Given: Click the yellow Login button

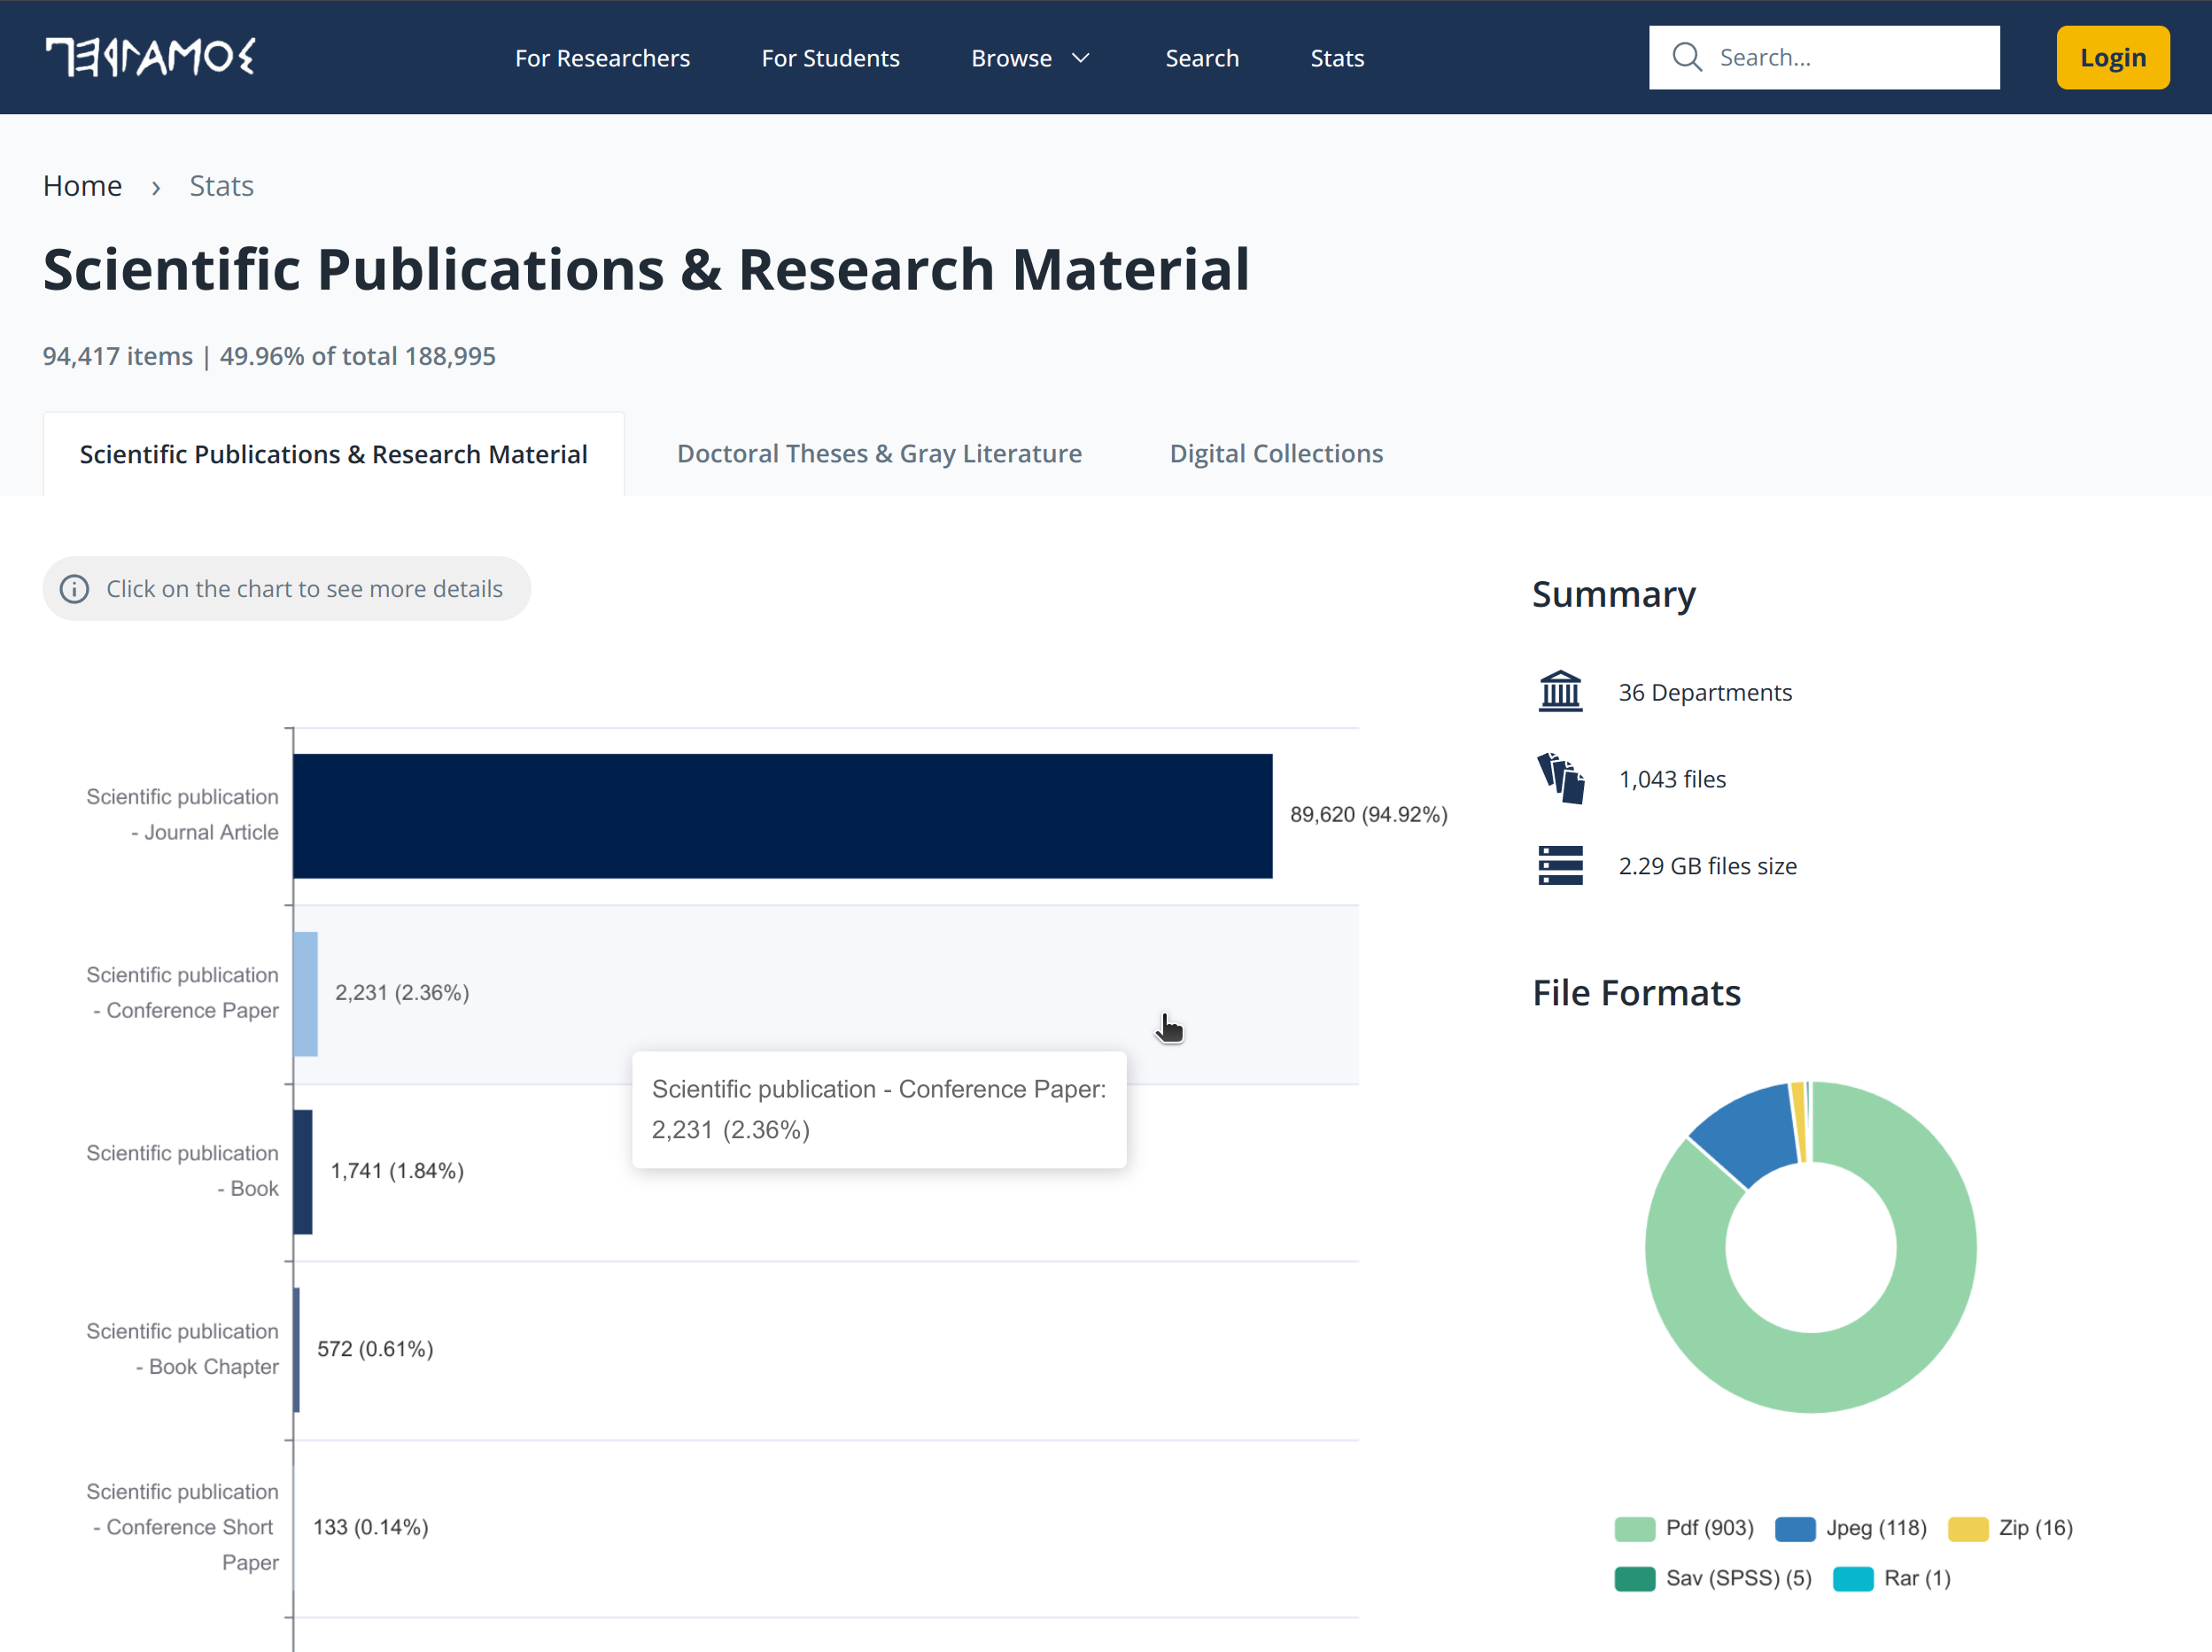Looking at the screenshot, I should point(2112,57).
